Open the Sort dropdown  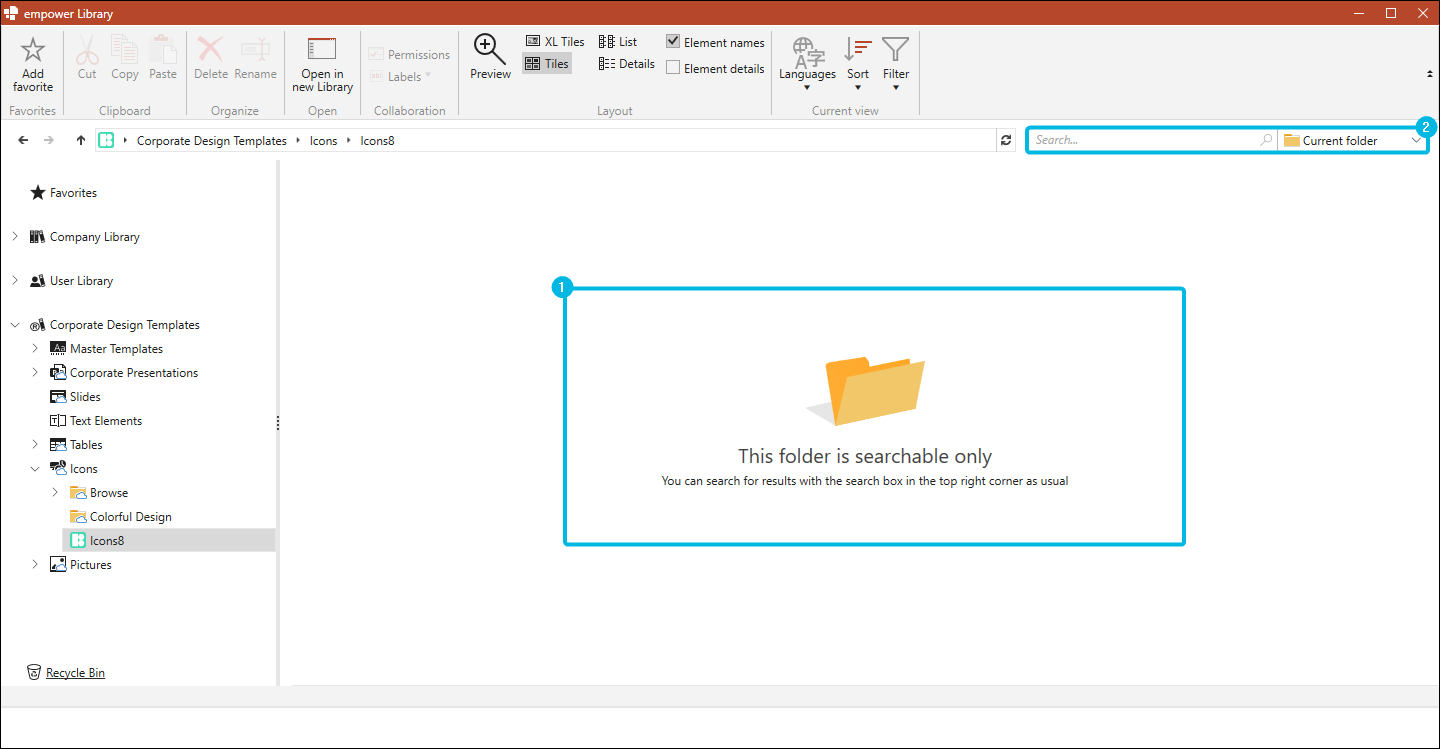(858, 64)
